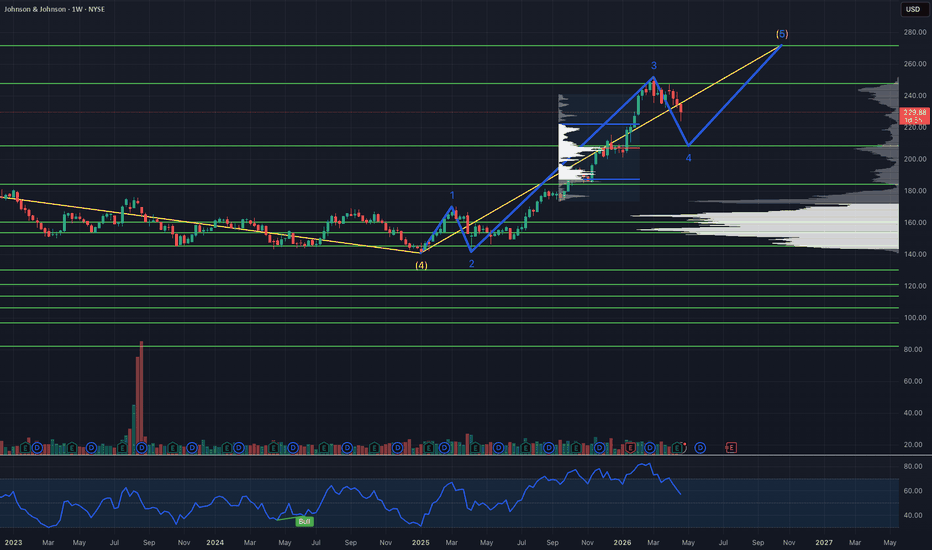Viewport: 932px width, 550px height.
Task: Click the 2024 label on time axis
Action: click(x=215, y=542)
